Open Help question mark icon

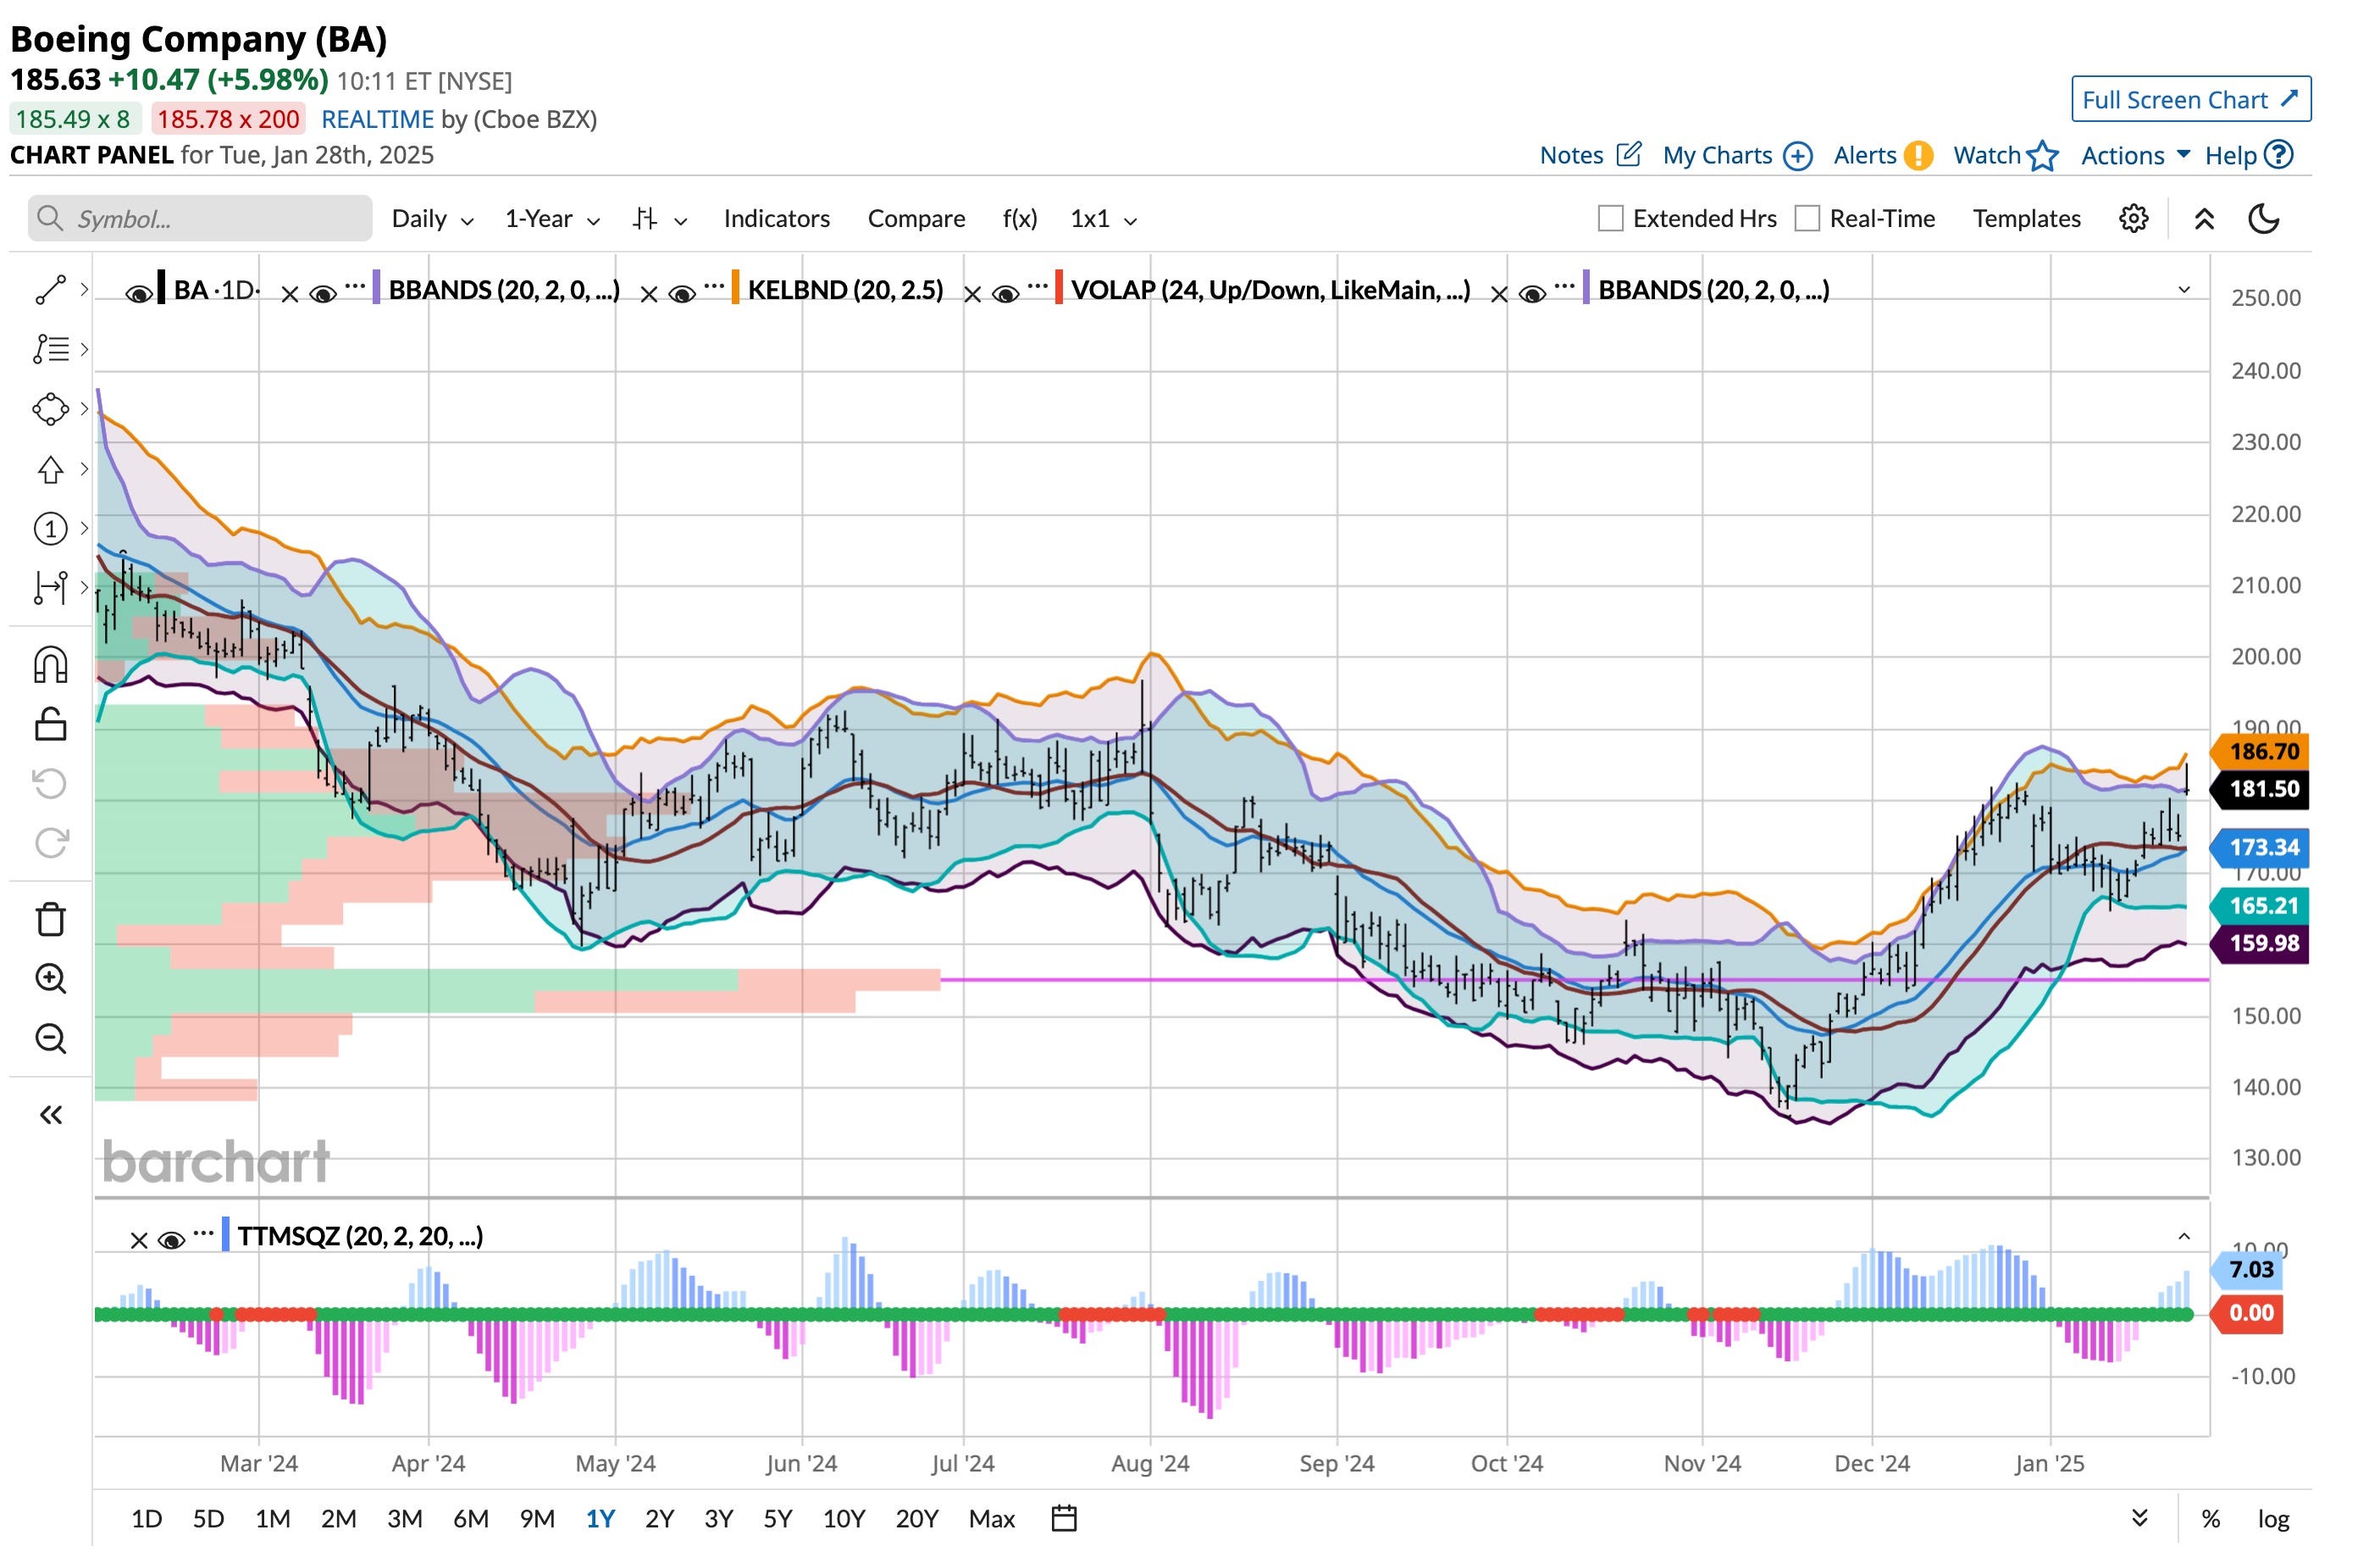click(2279, 155)
